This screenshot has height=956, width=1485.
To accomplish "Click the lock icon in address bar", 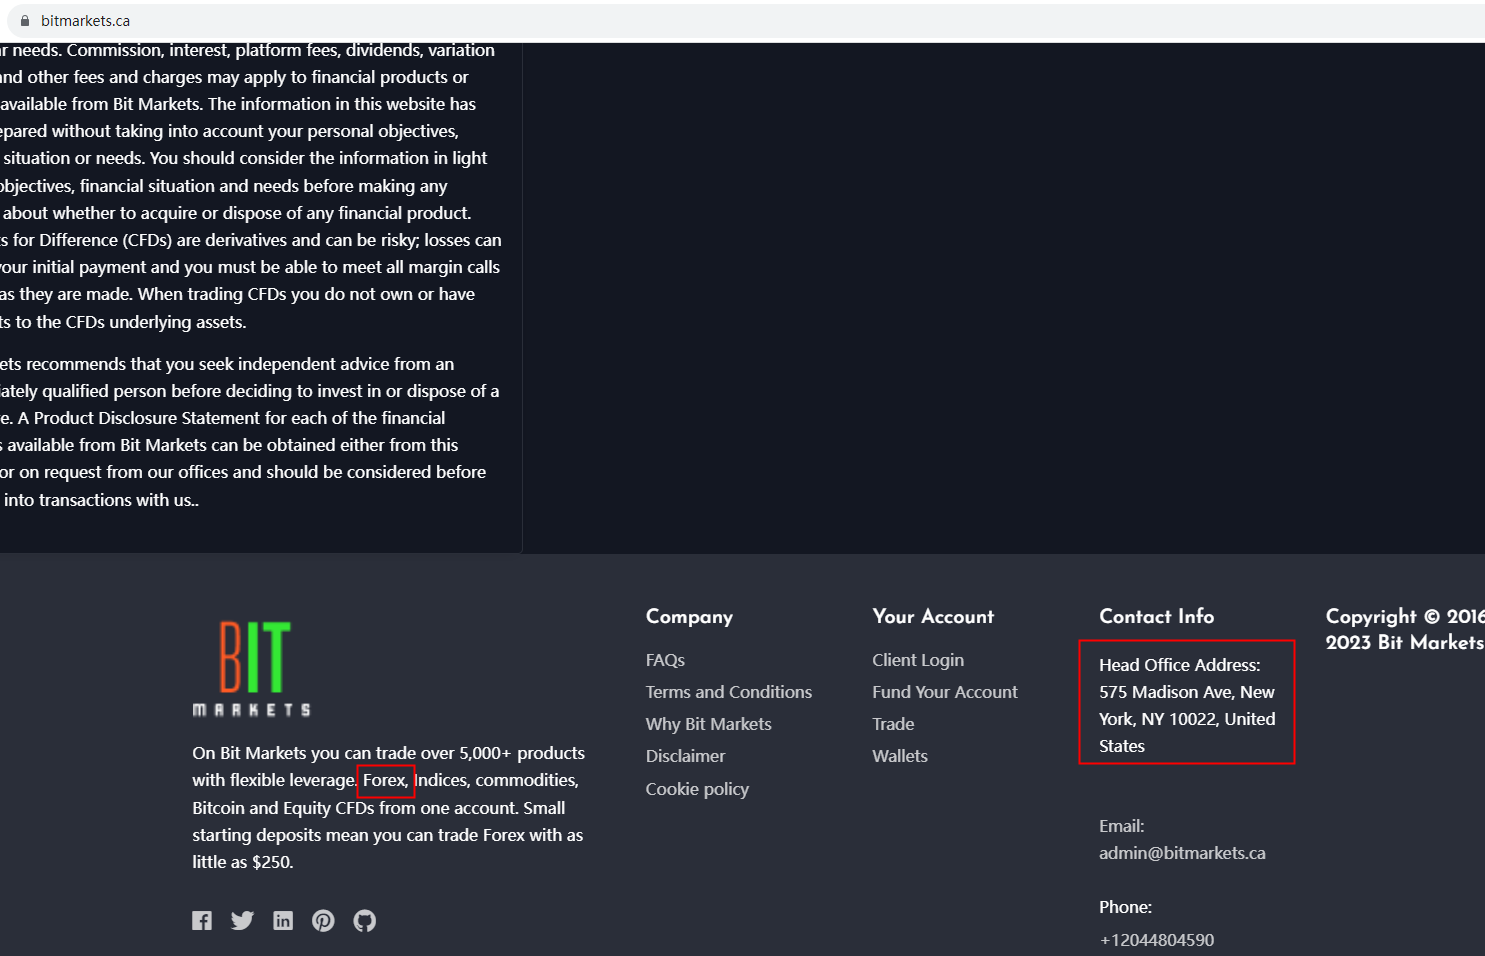I will (x=25, y=21).
